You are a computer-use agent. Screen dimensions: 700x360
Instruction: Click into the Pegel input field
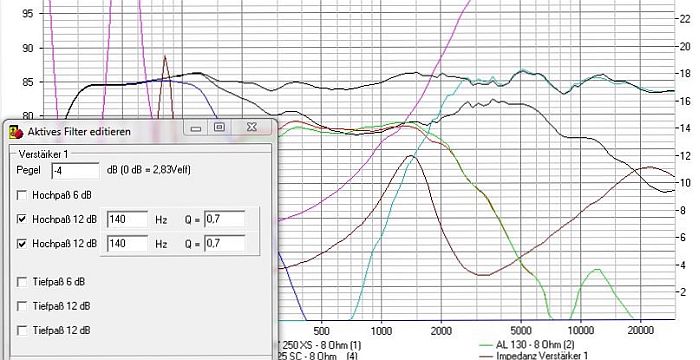(x=75, y=170)
